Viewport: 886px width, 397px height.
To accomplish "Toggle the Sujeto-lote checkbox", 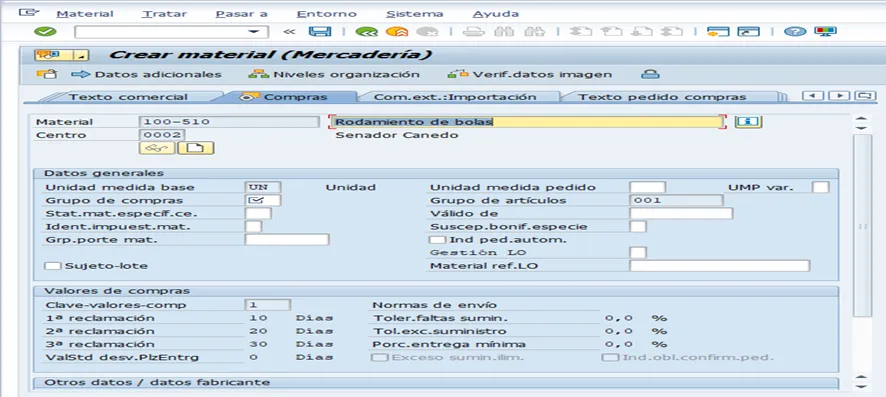I will (x=54, y=265).
